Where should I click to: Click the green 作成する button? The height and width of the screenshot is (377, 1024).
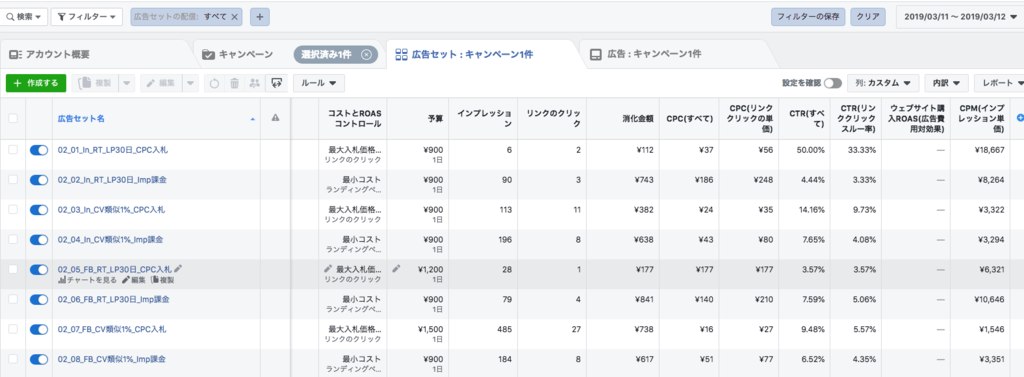37,83
